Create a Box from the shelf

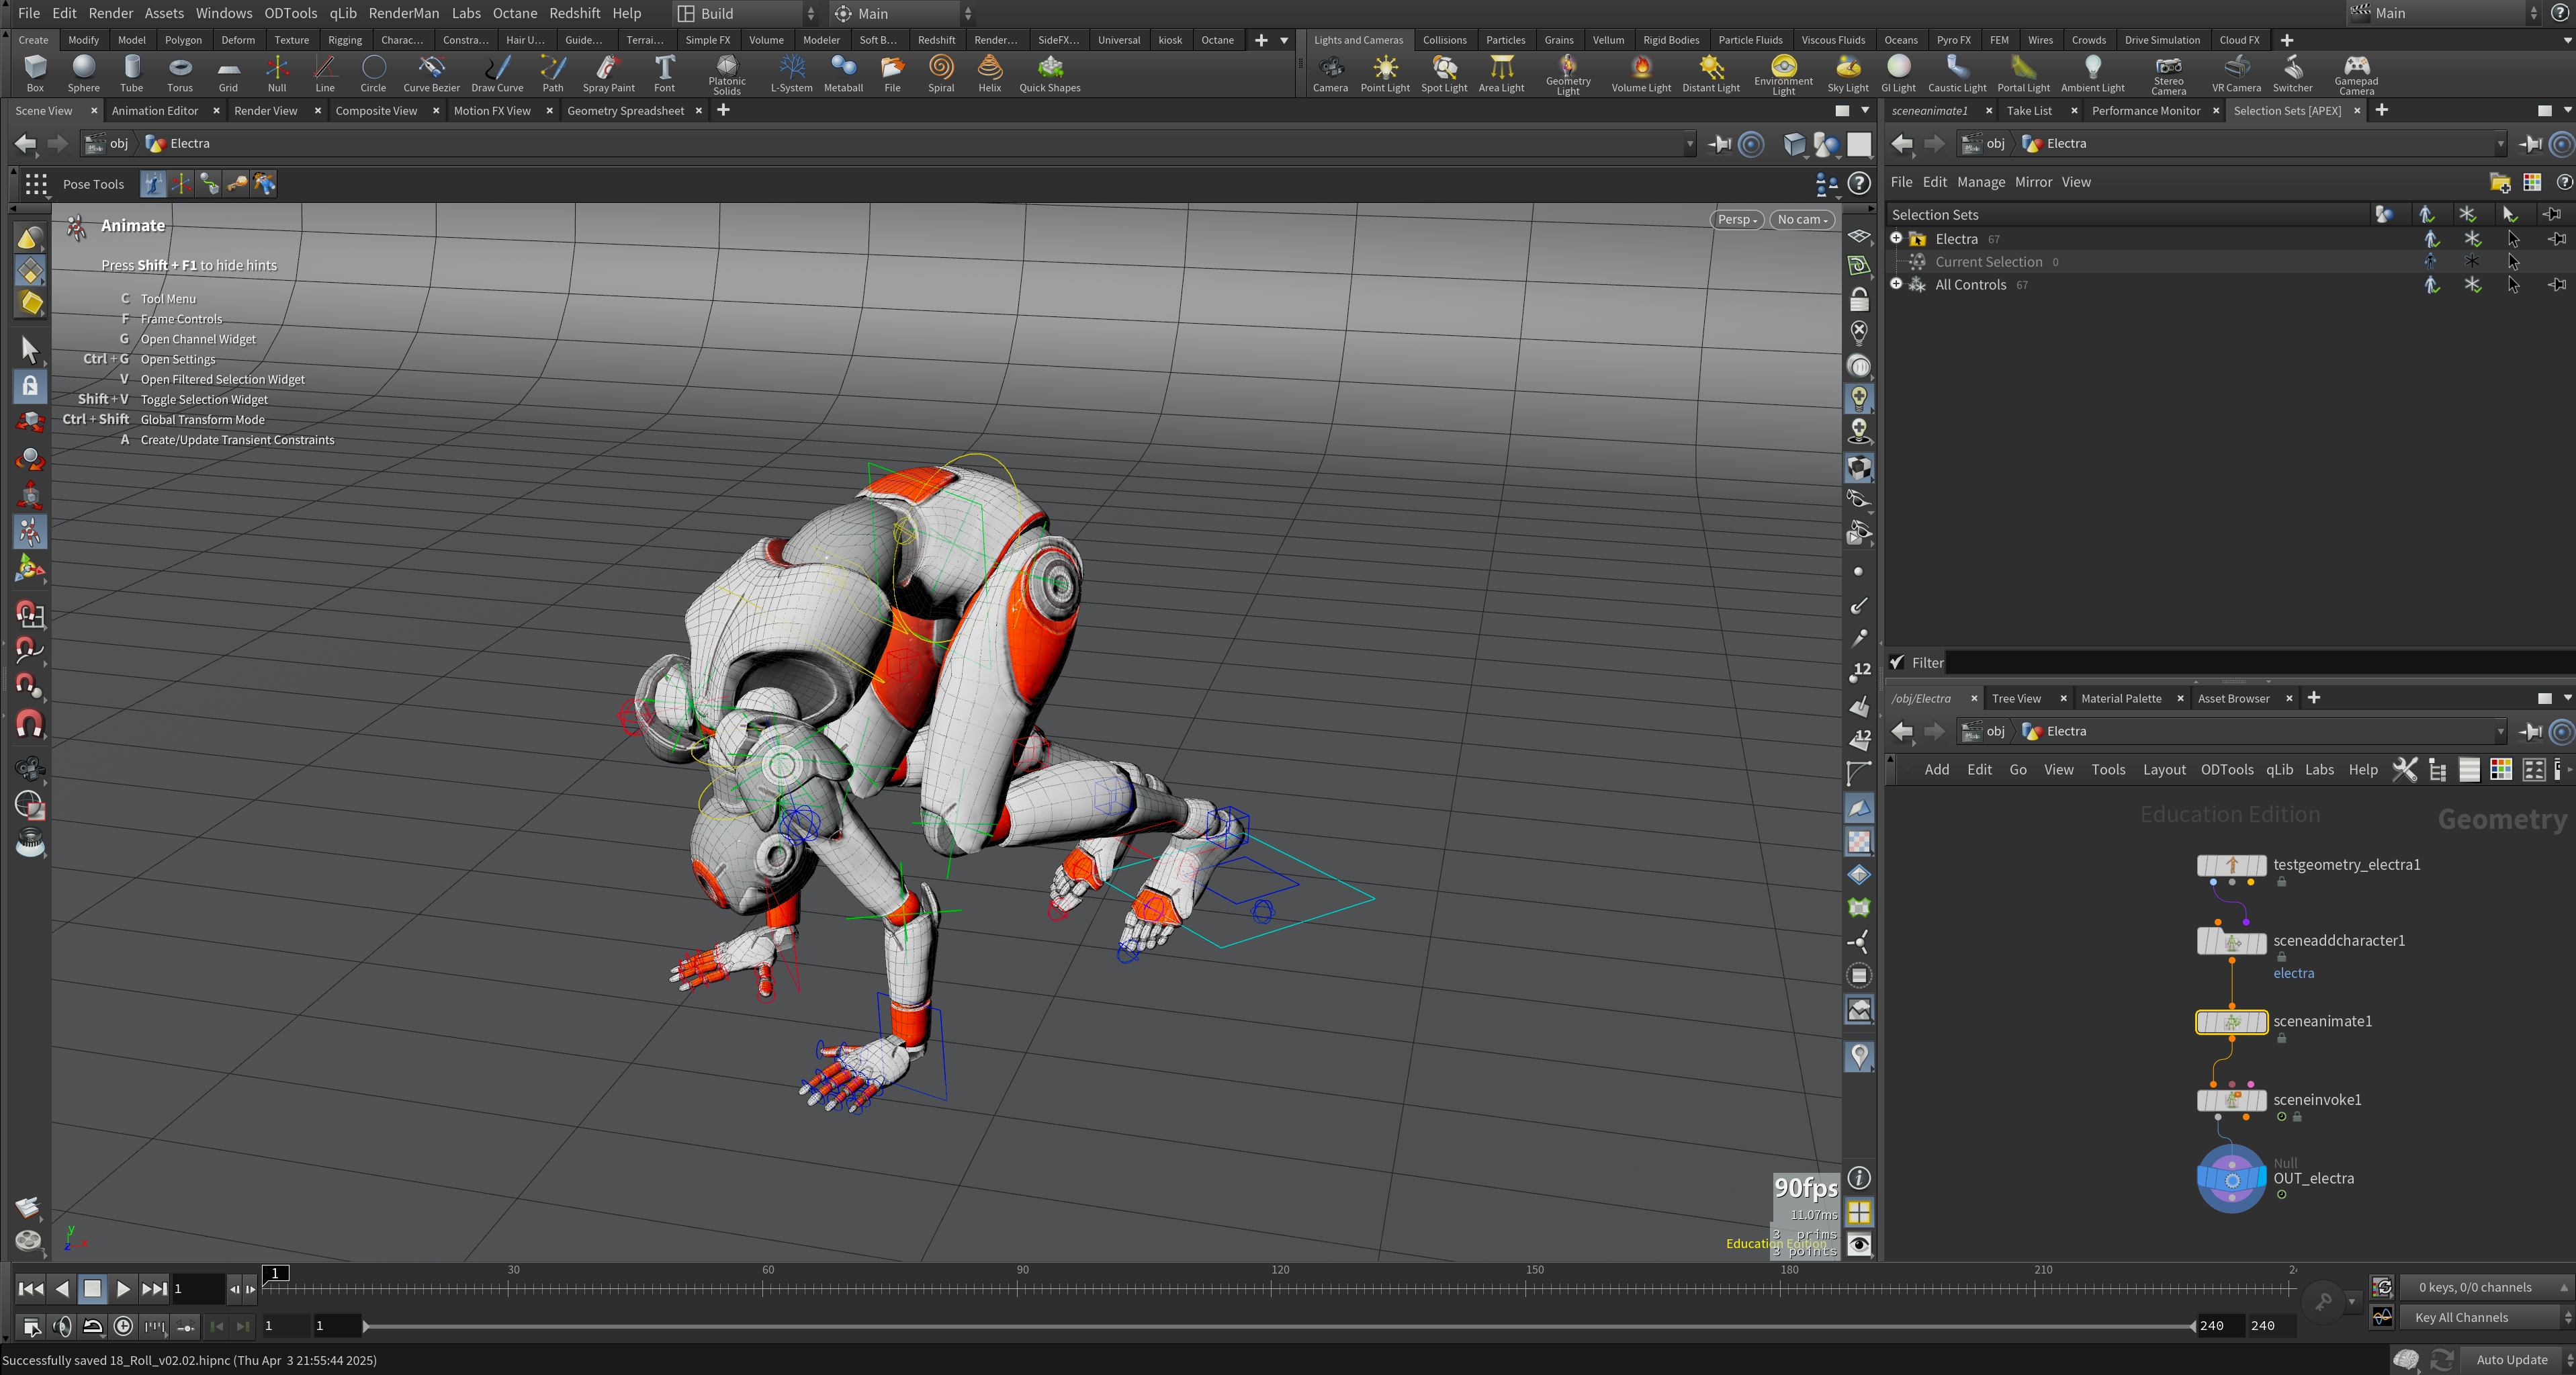(35, 74)
